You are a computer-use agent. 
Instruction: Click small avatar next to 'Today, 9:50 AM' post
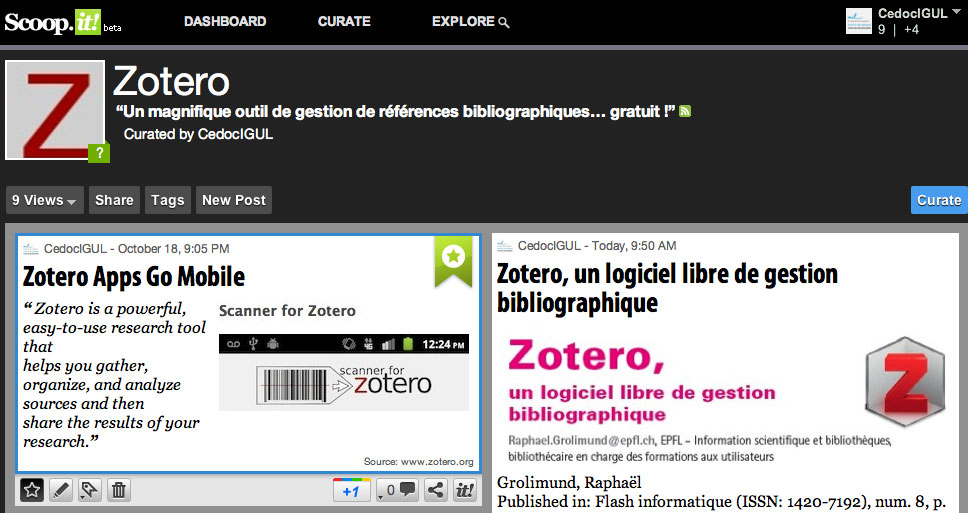click(x=505, y=246)
